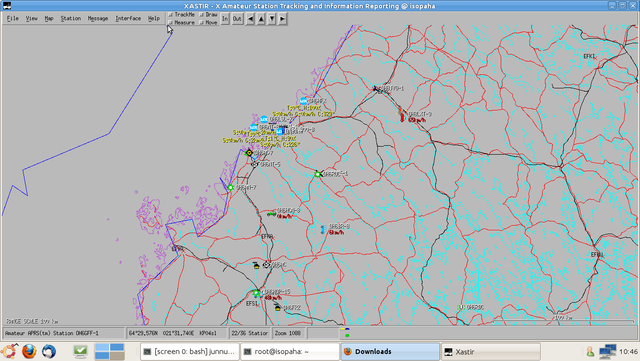Select the station icon ending /9-1 at the road junction
Screen dimensions: 640x361
click(376, 88)
